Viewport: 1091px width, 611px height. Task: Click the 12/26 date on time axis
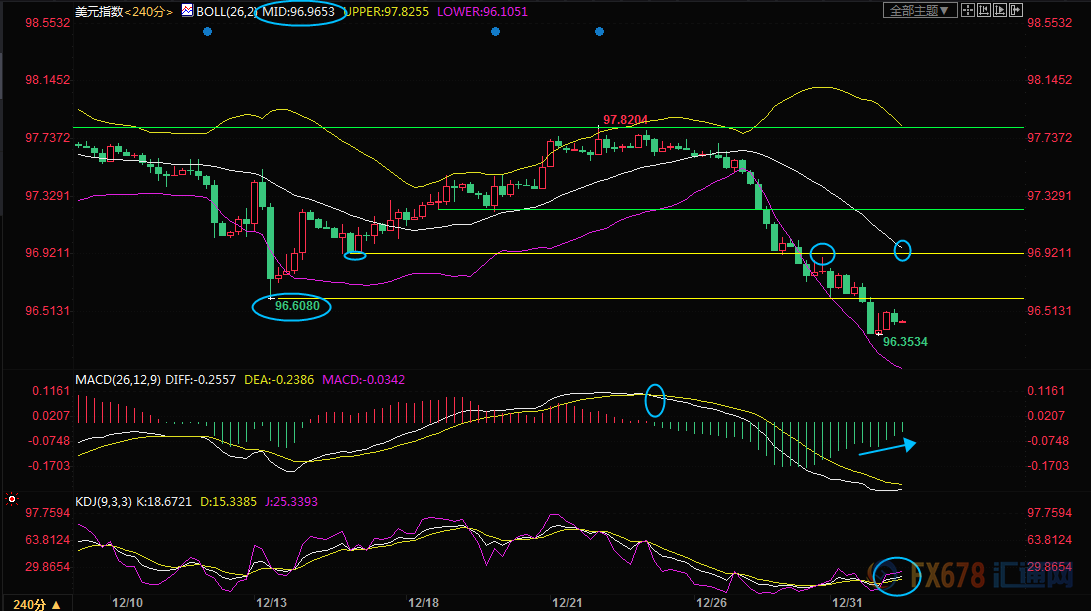pos(711,603)
